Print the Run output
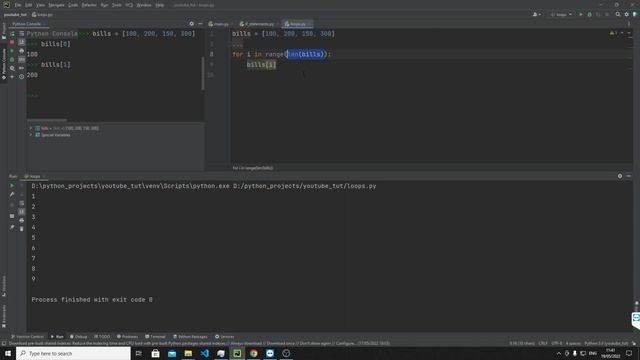Image resolution: width=640 pixels, height=360 pixels. (22, 220)
